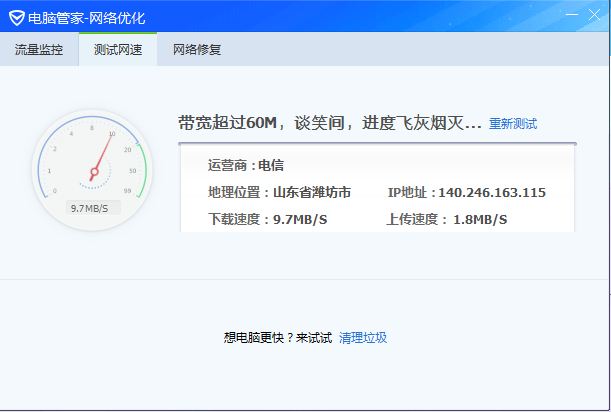611x412 pixels.
Task: Click the IP地址 140.246.163.115 value
Action: tap(492, 193)
